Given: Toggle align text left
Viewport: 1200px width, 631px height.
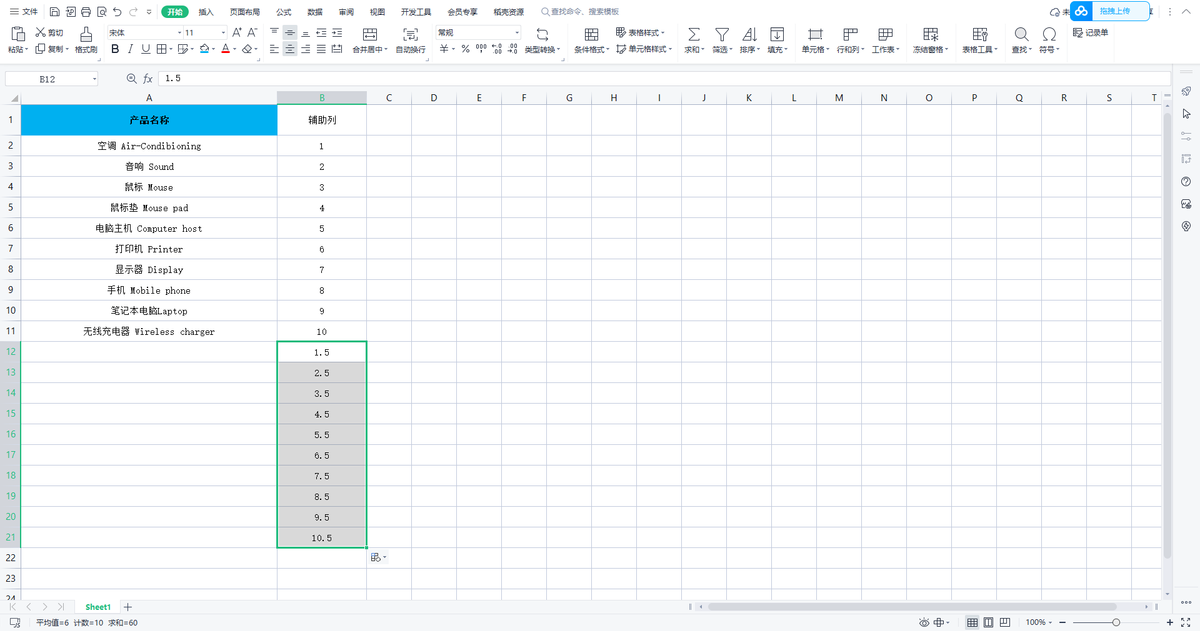Looking at the screenshot, I should pyautogui.click(x=274, y=48).
